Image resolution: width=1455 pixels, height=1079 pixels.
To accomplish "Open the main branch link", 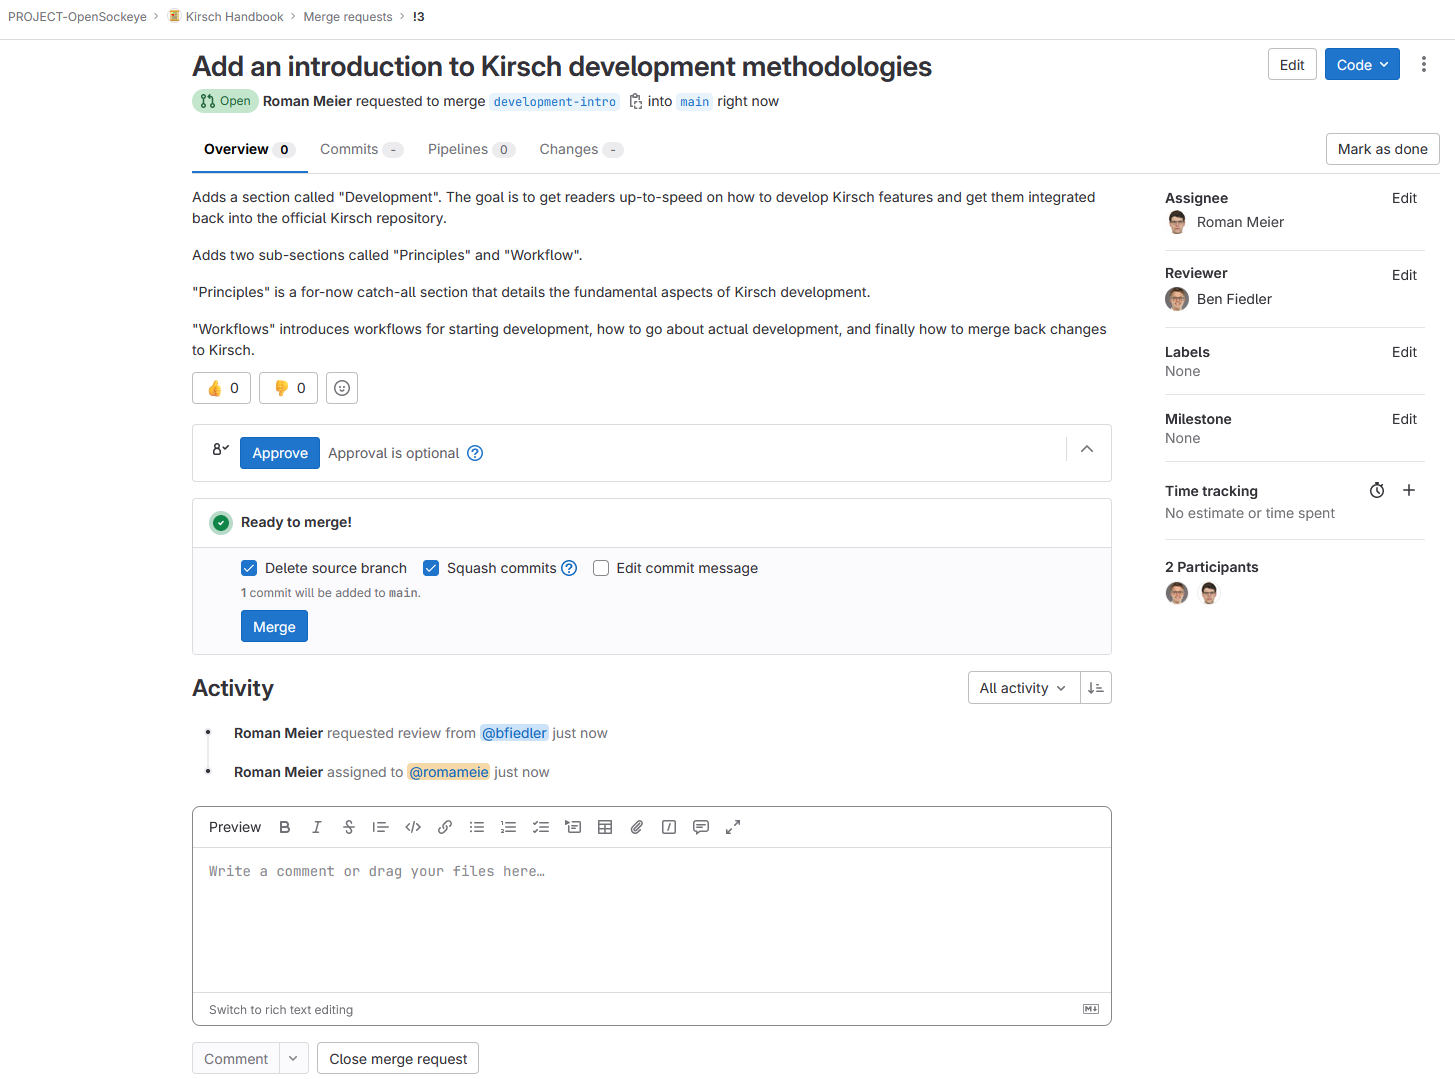I will click(x=695, y=101).
